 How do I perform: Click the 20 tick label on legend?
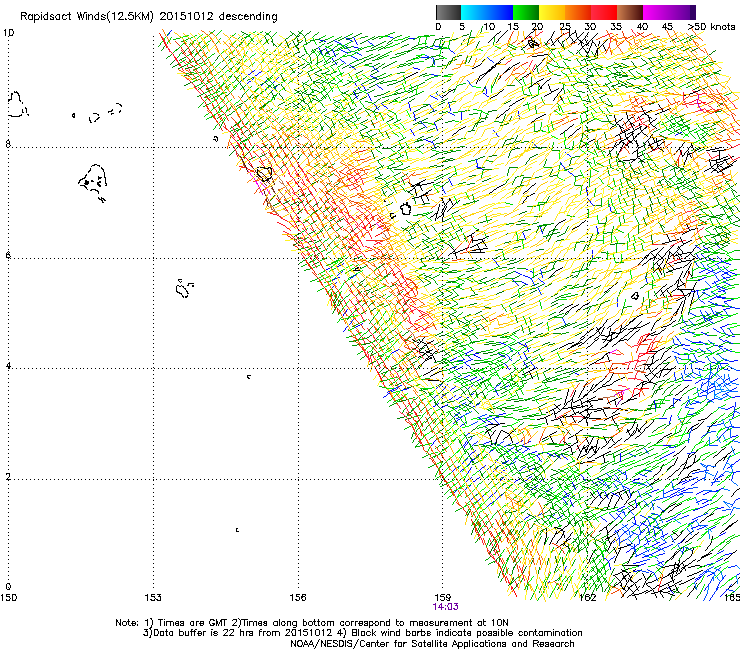tap(537, 26)
